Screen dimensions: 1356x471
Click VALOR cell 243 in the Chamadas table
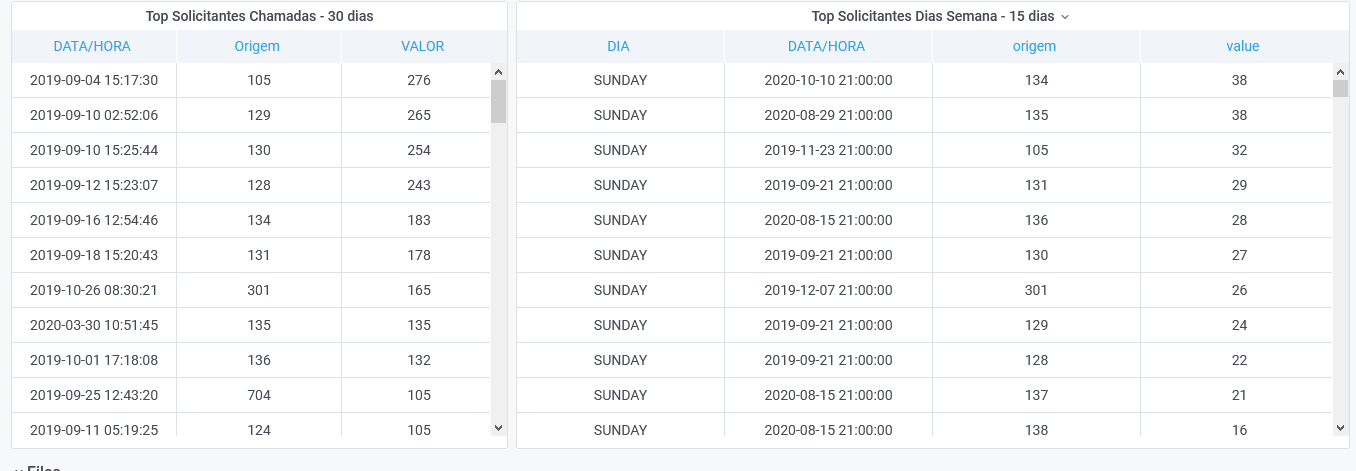click(x=419, y=185)
